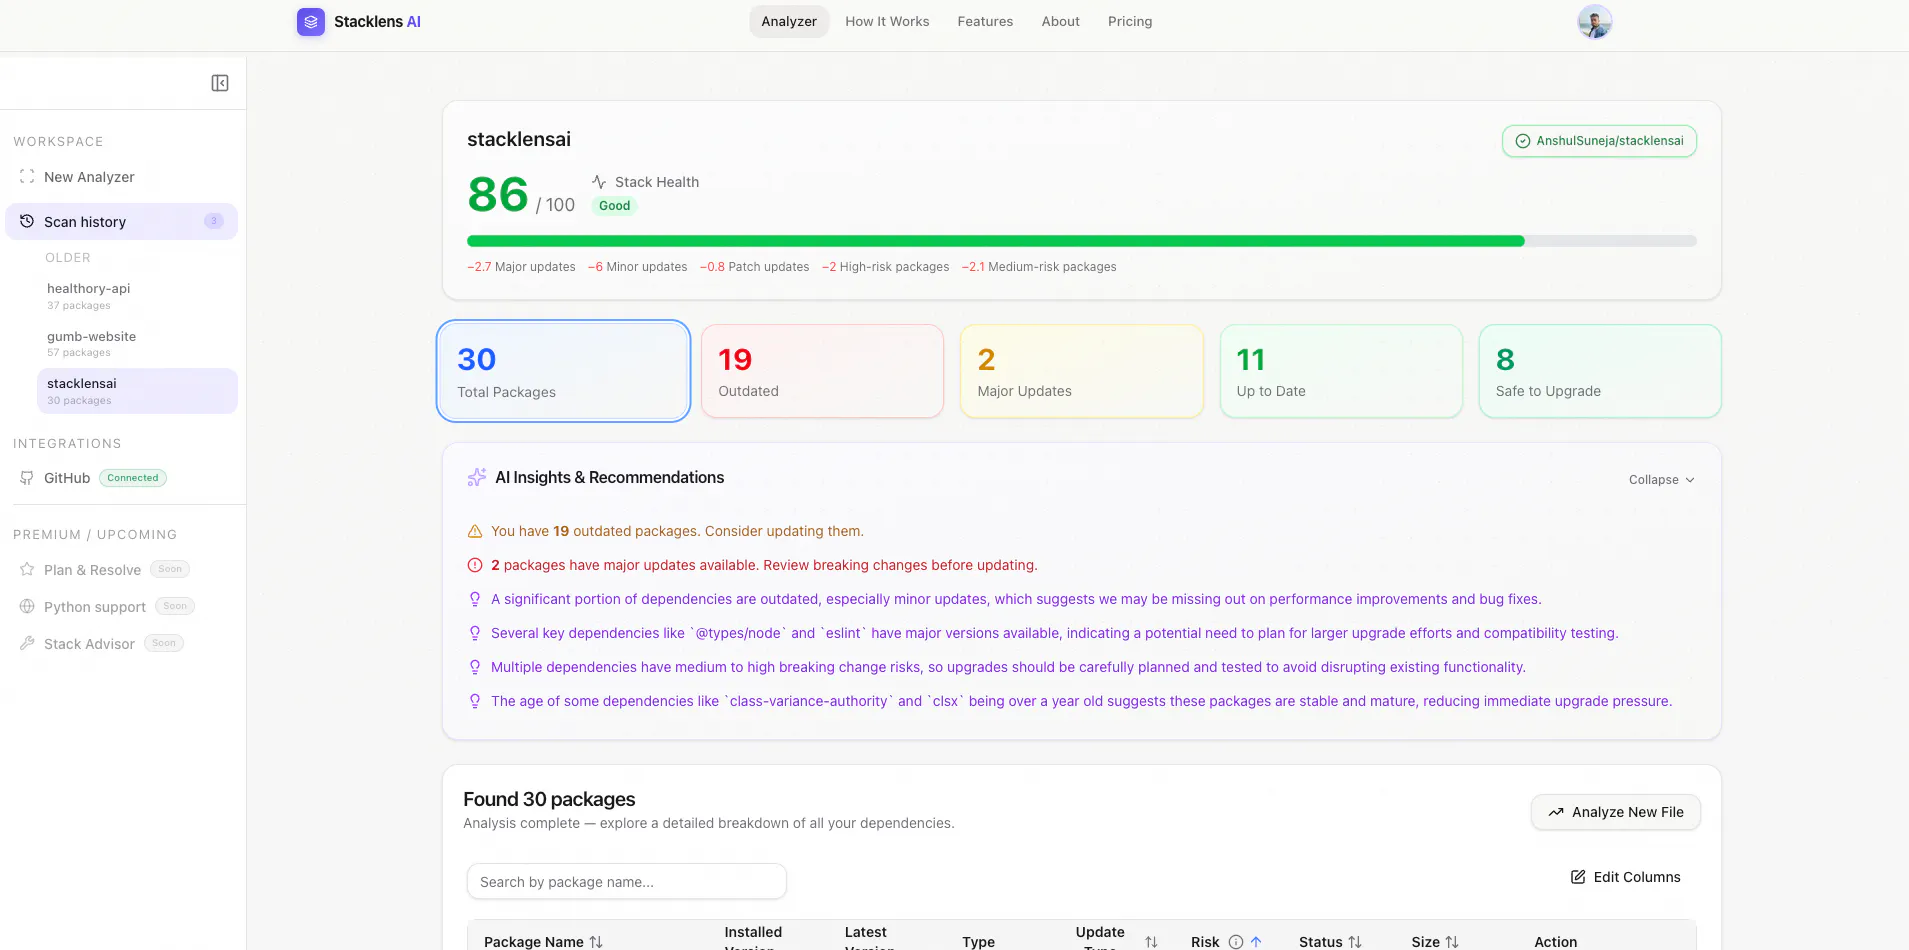This screenshot has width=1909, height=950.
Task: Open the Edit Columns option
Action: pos(1626,877)
